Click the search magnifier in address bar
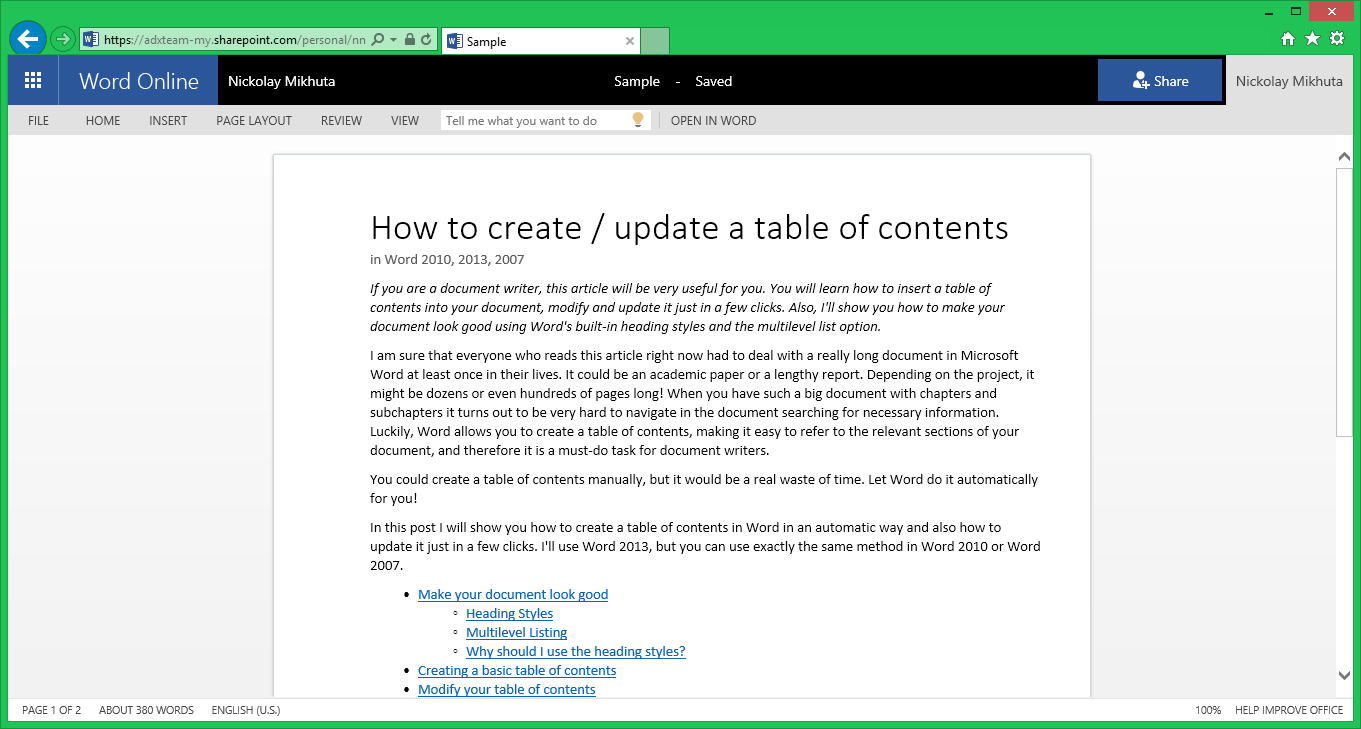 [x=378, y=40]
